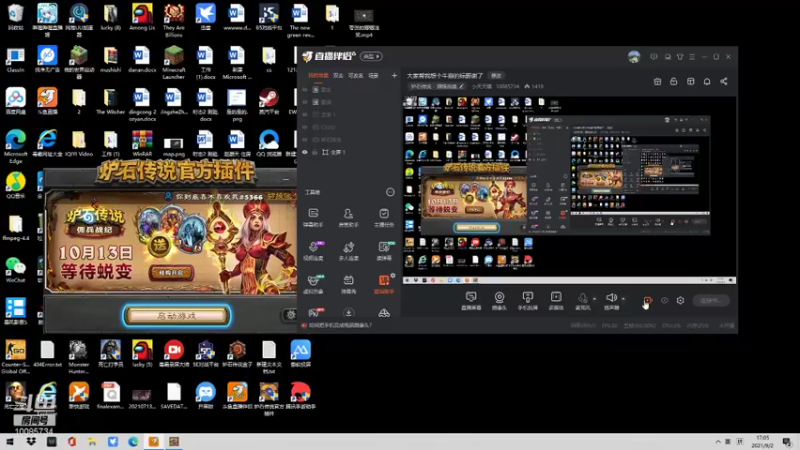800x450 pixels.
Task: Switch to the third scene tab
Action: point(356,76)
